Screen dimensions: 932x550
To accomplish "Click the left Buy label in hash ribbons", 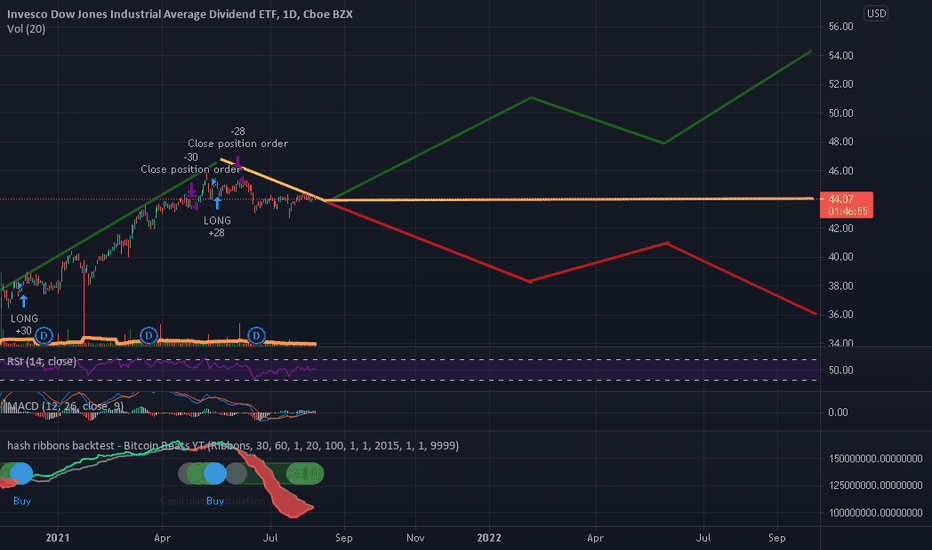I will coord(22,501).
